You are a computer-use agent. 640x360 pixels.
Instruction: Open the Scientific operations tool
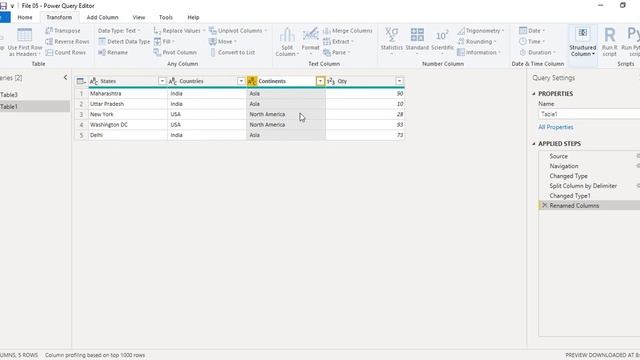click(x=442, y=41)
